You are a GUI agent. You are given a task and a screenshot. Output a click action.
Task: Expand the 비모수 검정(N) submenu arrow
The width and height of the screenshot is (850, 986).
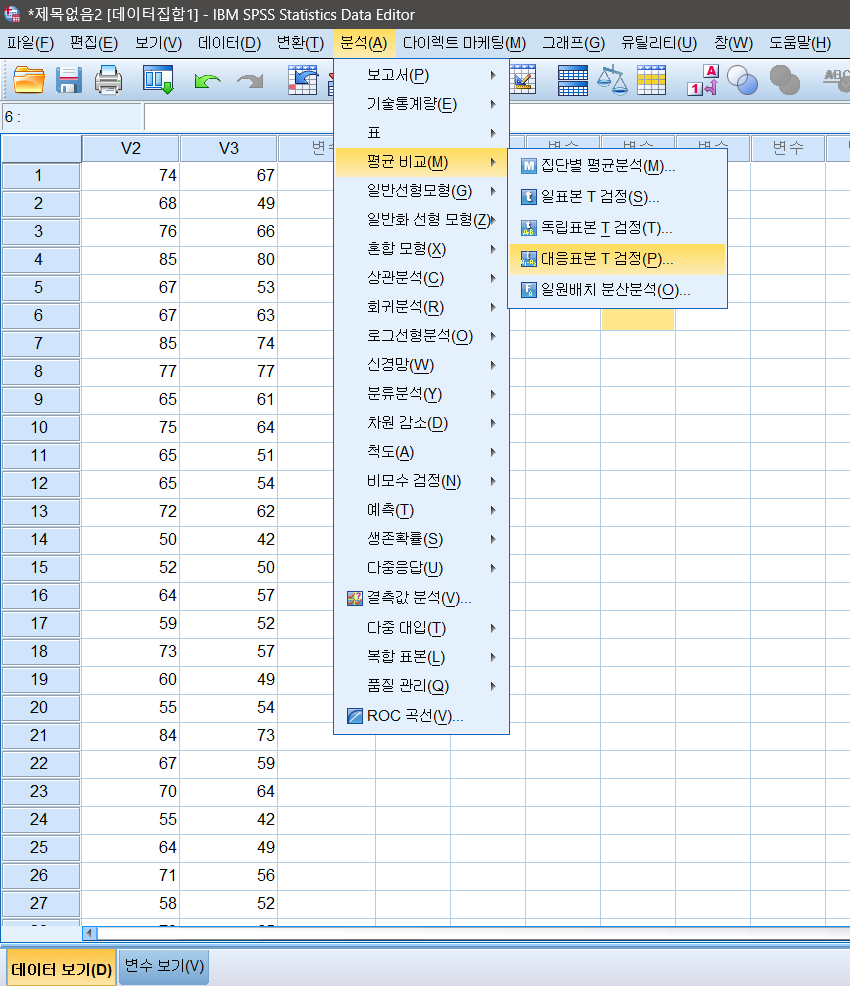(x=494, y=481)
